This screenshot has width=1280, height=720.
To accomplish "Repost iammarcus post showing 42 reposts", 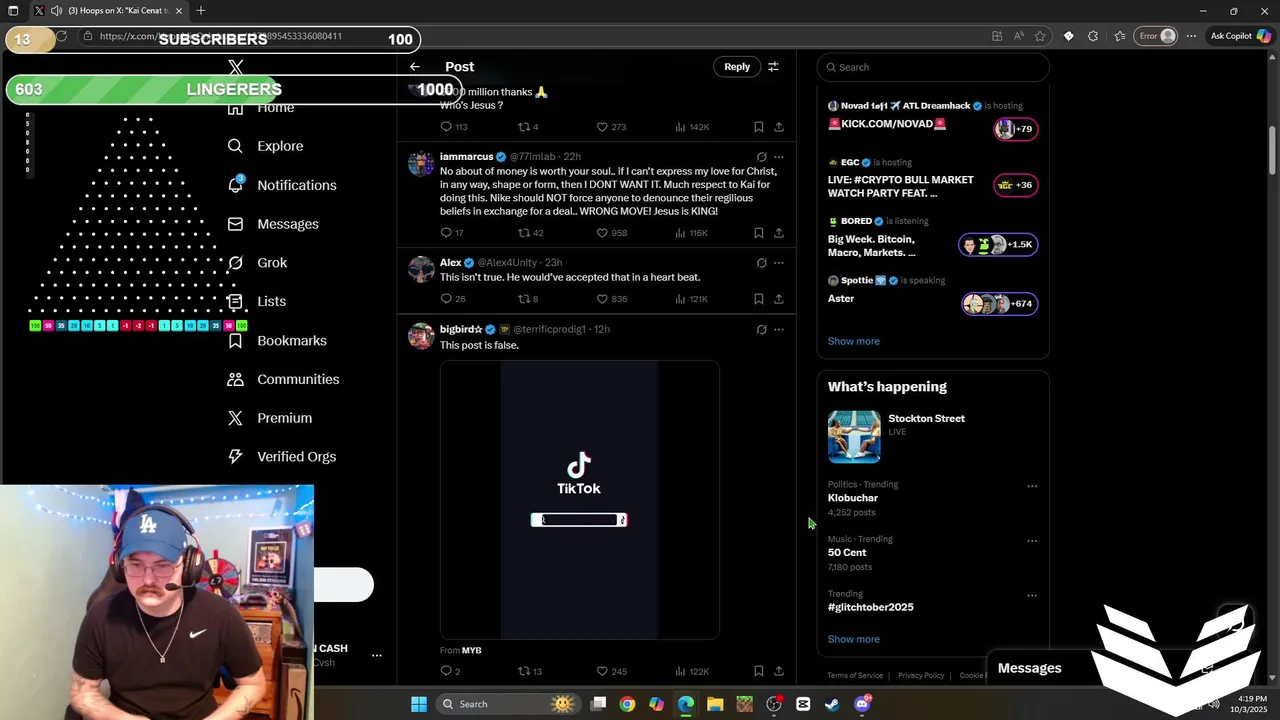I will [530, 233].
